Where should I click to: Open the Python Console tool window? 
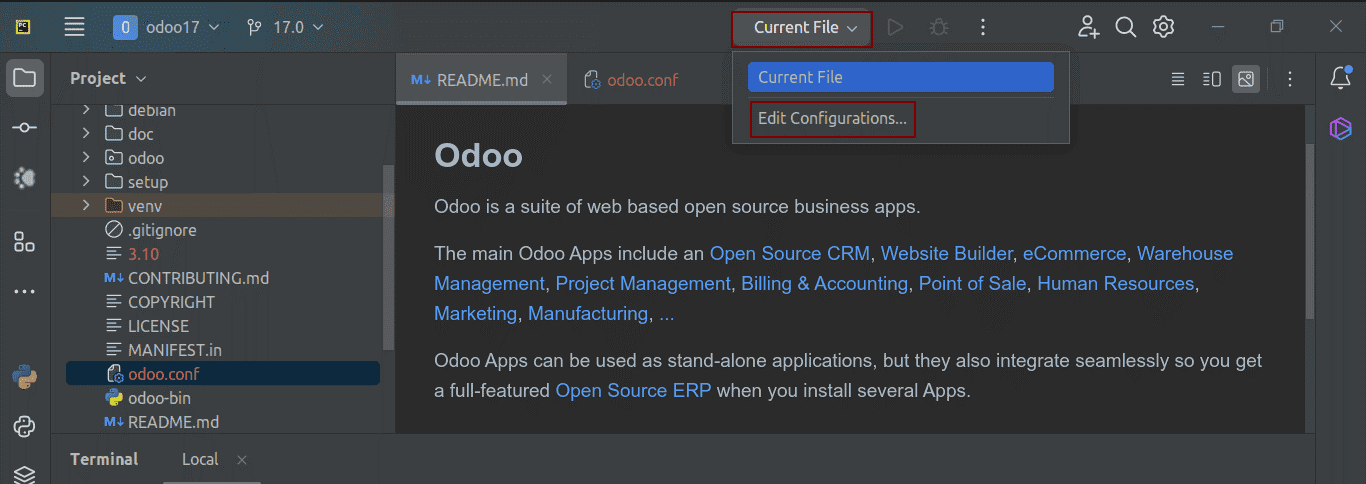click(x=25, y=377)
